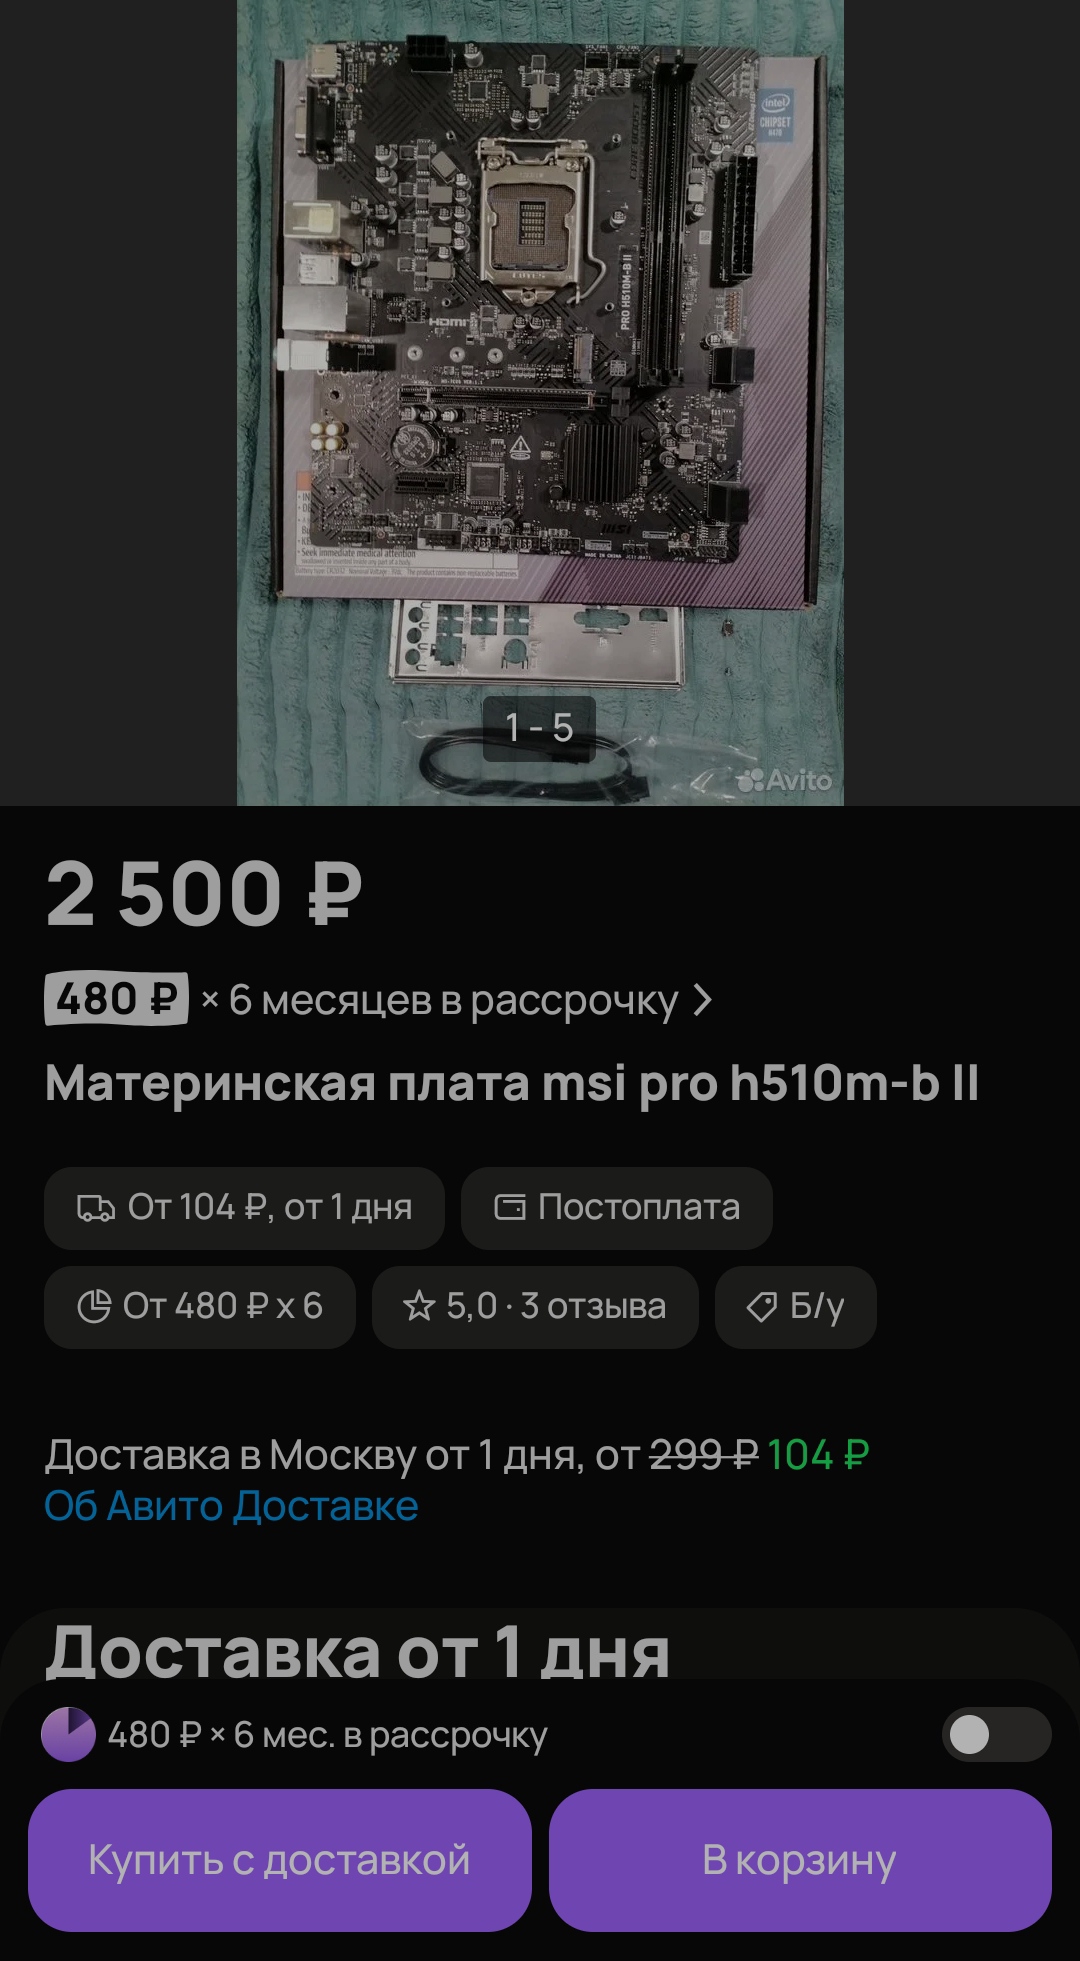This screenshot has width=1080, height=1961.
Task: Click the Avito watermark logo on photo
Action: (785, 780)
